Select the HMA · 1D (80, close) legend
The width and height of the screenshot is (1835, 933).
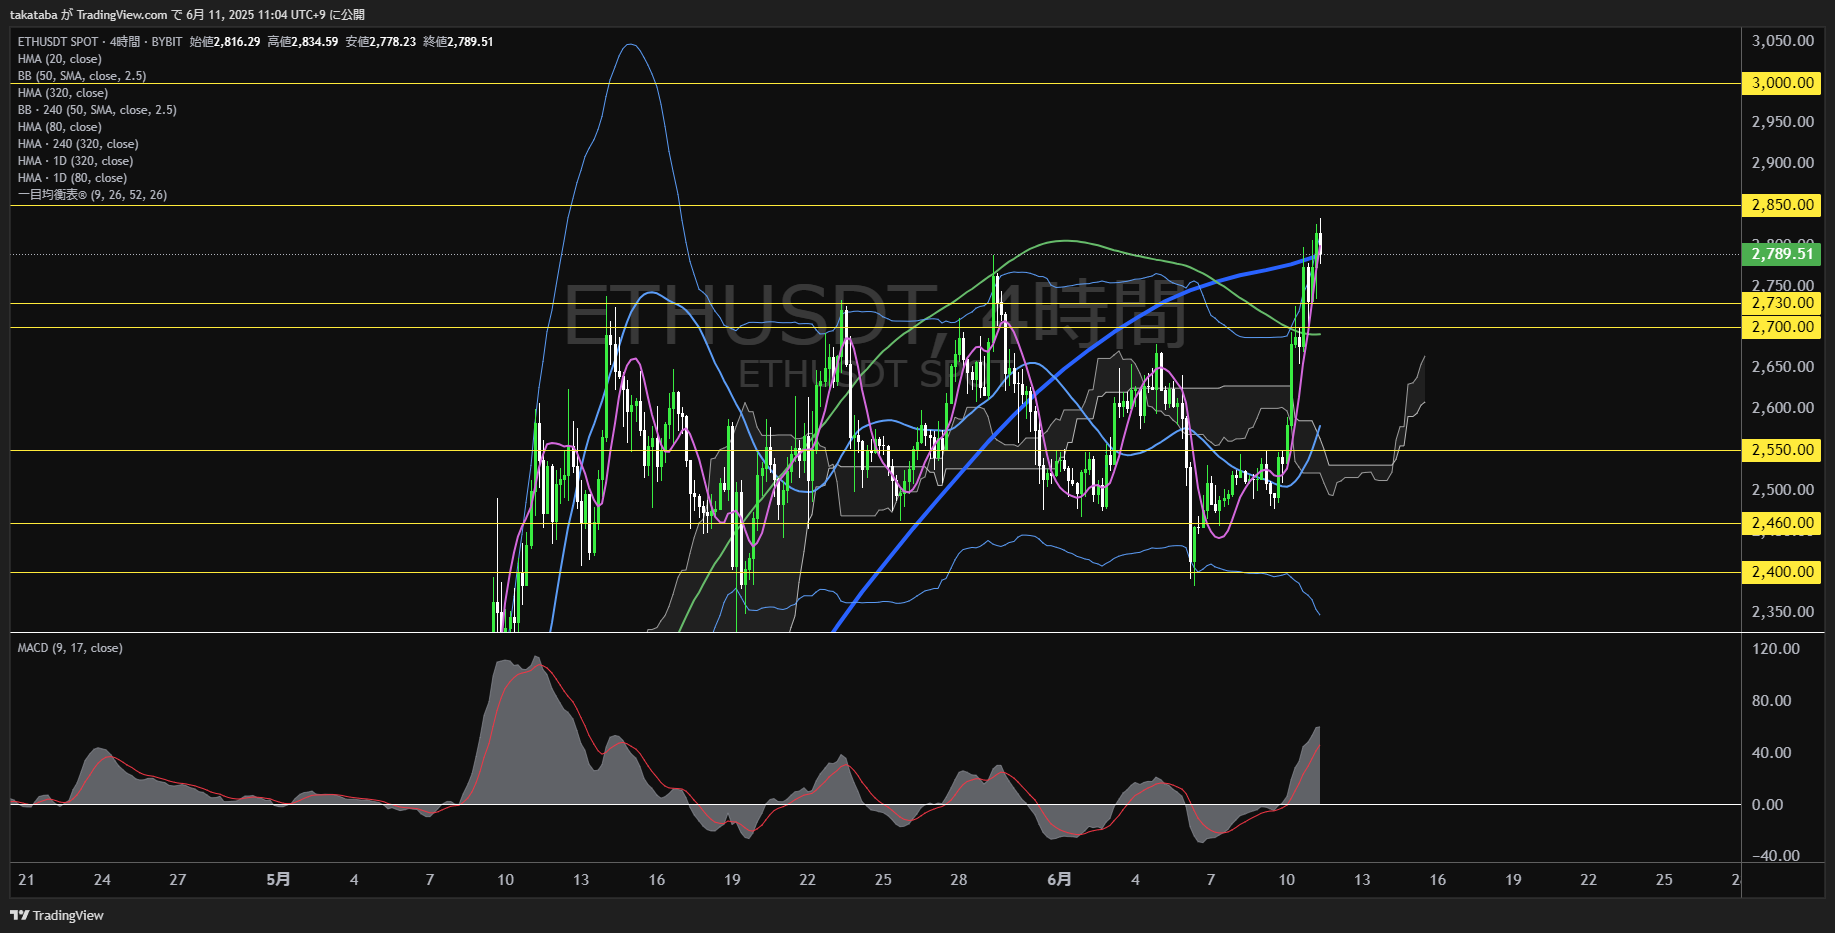(x=72, y=178)
